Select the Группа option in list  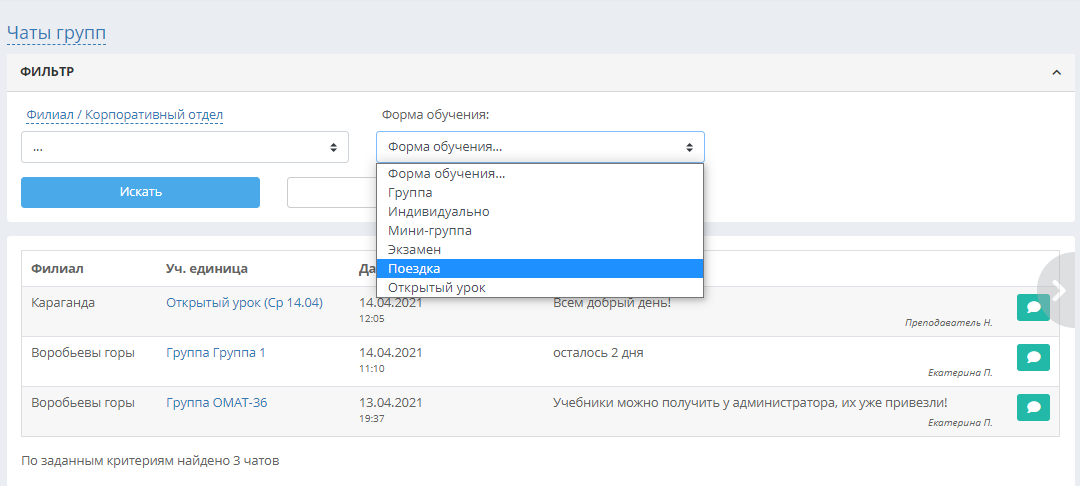[540, 193]
